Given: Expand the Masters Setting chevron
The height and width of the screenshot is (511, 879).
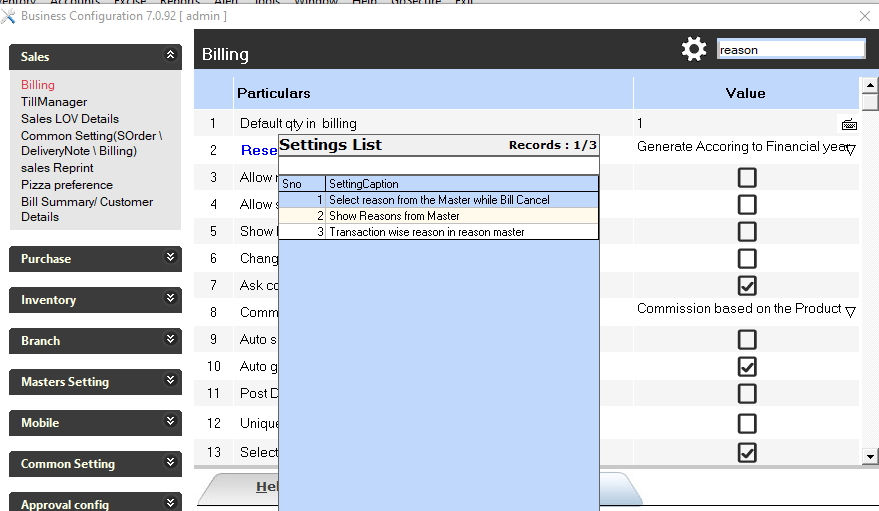Looking at the screenshot, I should point(171,381).
